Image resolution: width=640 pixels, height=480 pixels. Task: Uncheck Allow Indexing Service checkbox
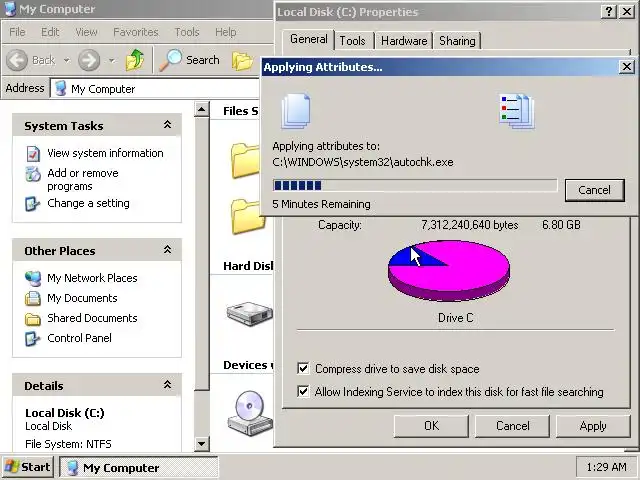click(x=303, y=392)
